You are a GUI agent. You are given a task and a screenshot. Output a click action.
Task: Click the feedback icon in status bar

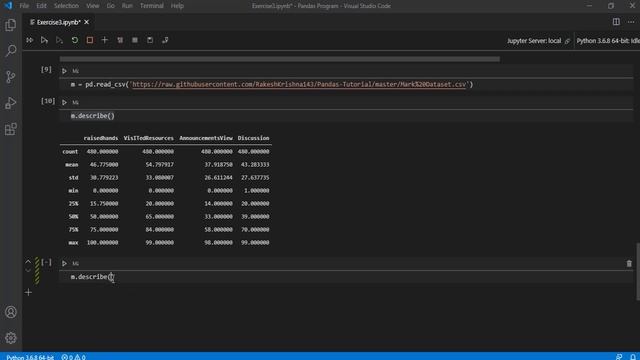coord(619,357)
